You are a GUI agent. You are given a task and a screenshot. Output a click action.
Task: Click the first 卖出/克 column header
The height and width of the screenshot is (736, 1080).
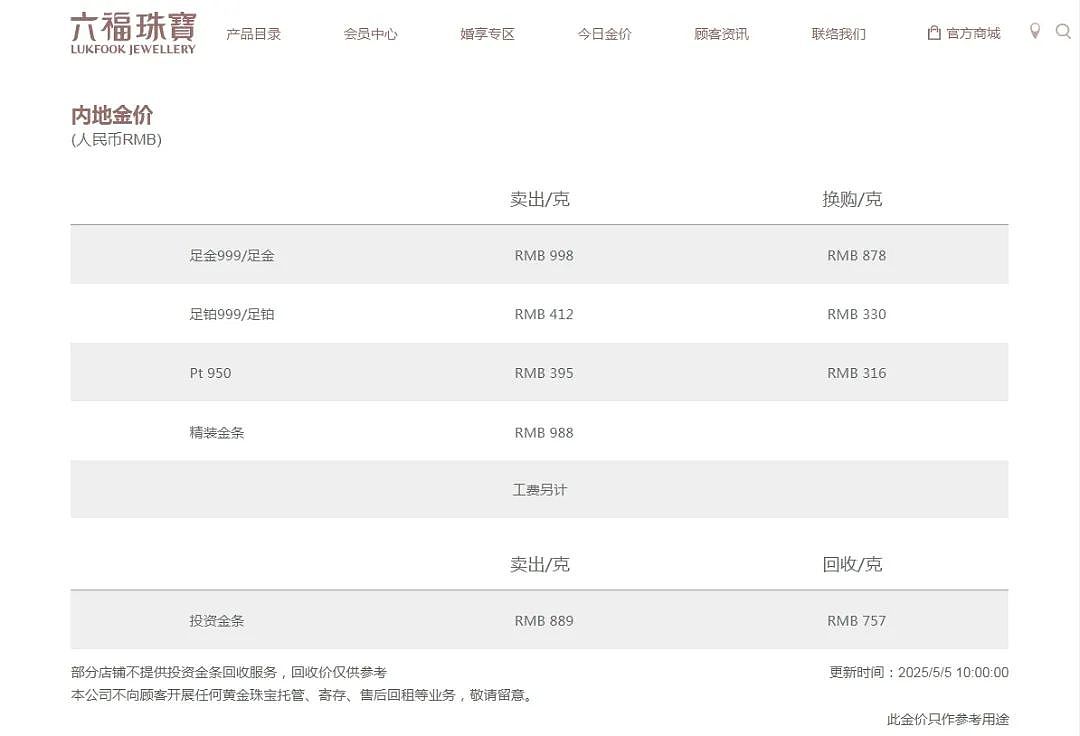[539, 200]
